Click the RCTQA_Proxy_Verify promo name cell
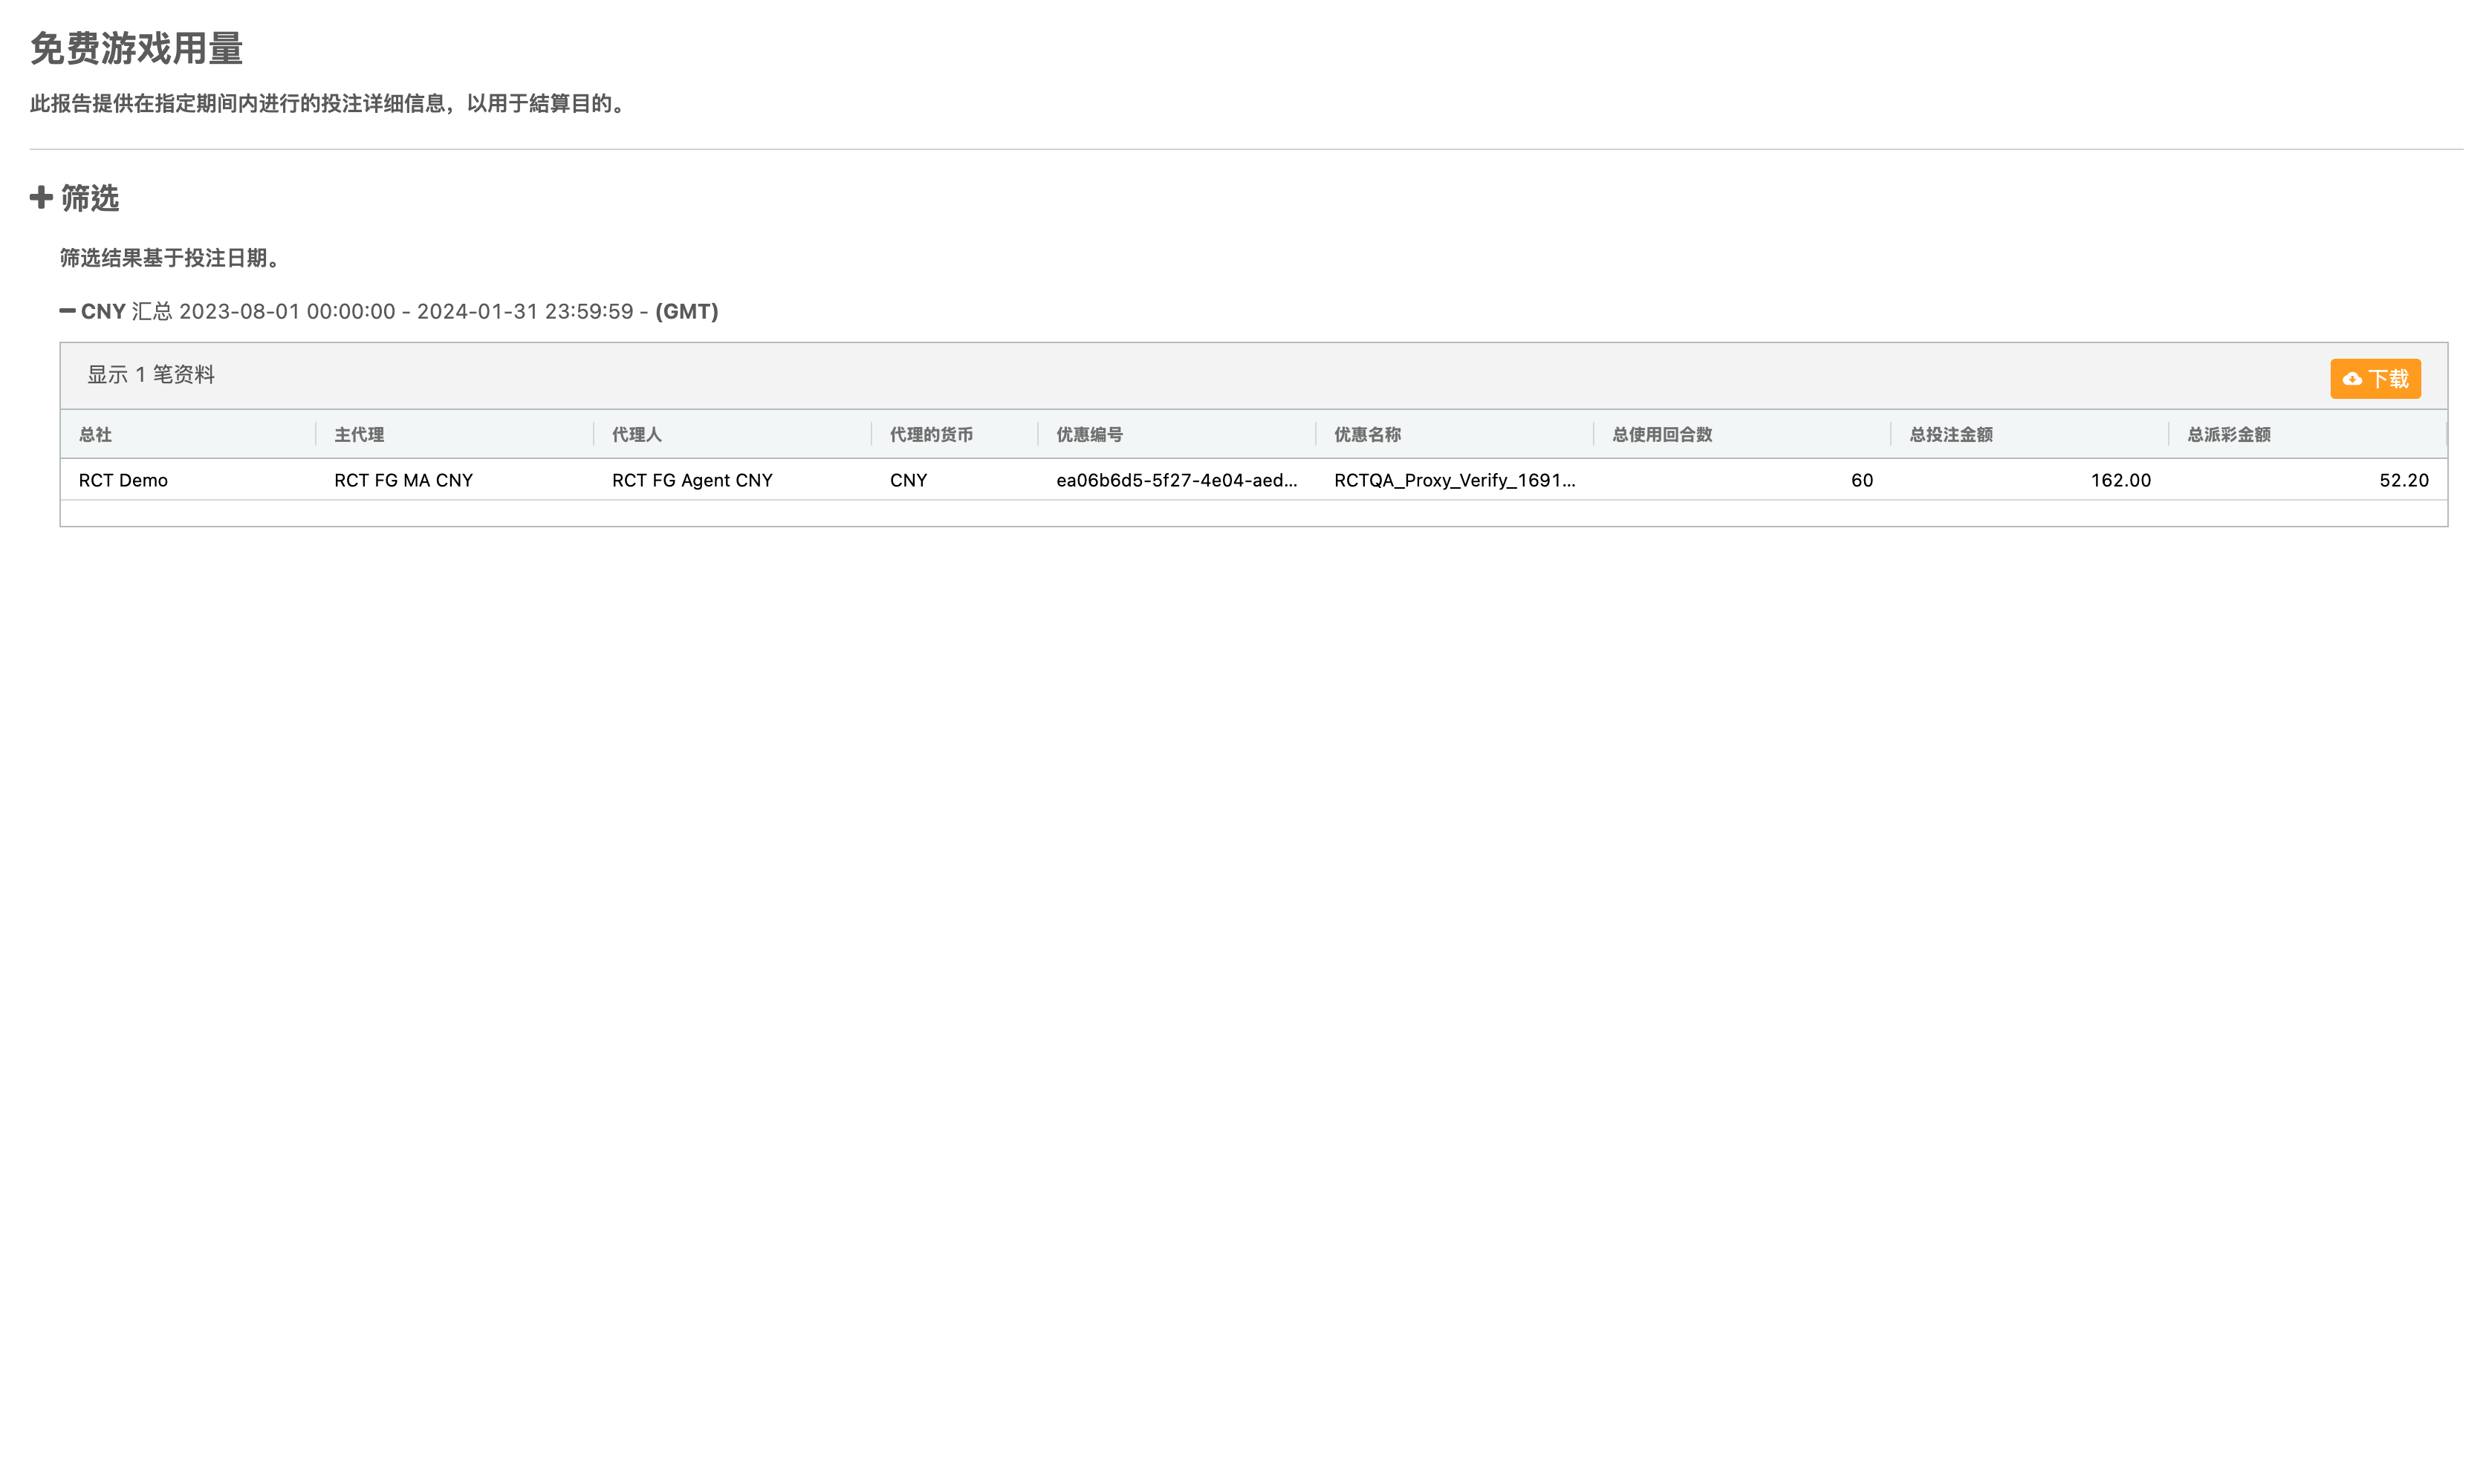The width and height of the screenshot is (2483, 1484). pyautogui.click(x=1453, y=480)
